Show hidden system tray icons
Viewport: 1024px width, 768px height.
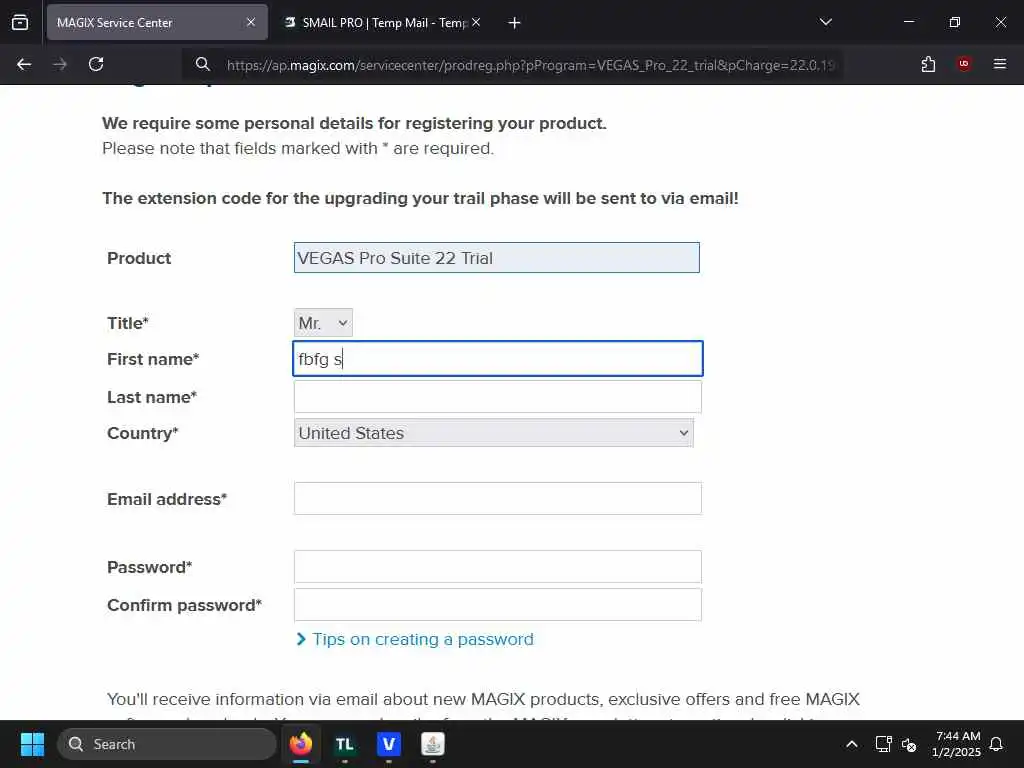pos(852,744)
